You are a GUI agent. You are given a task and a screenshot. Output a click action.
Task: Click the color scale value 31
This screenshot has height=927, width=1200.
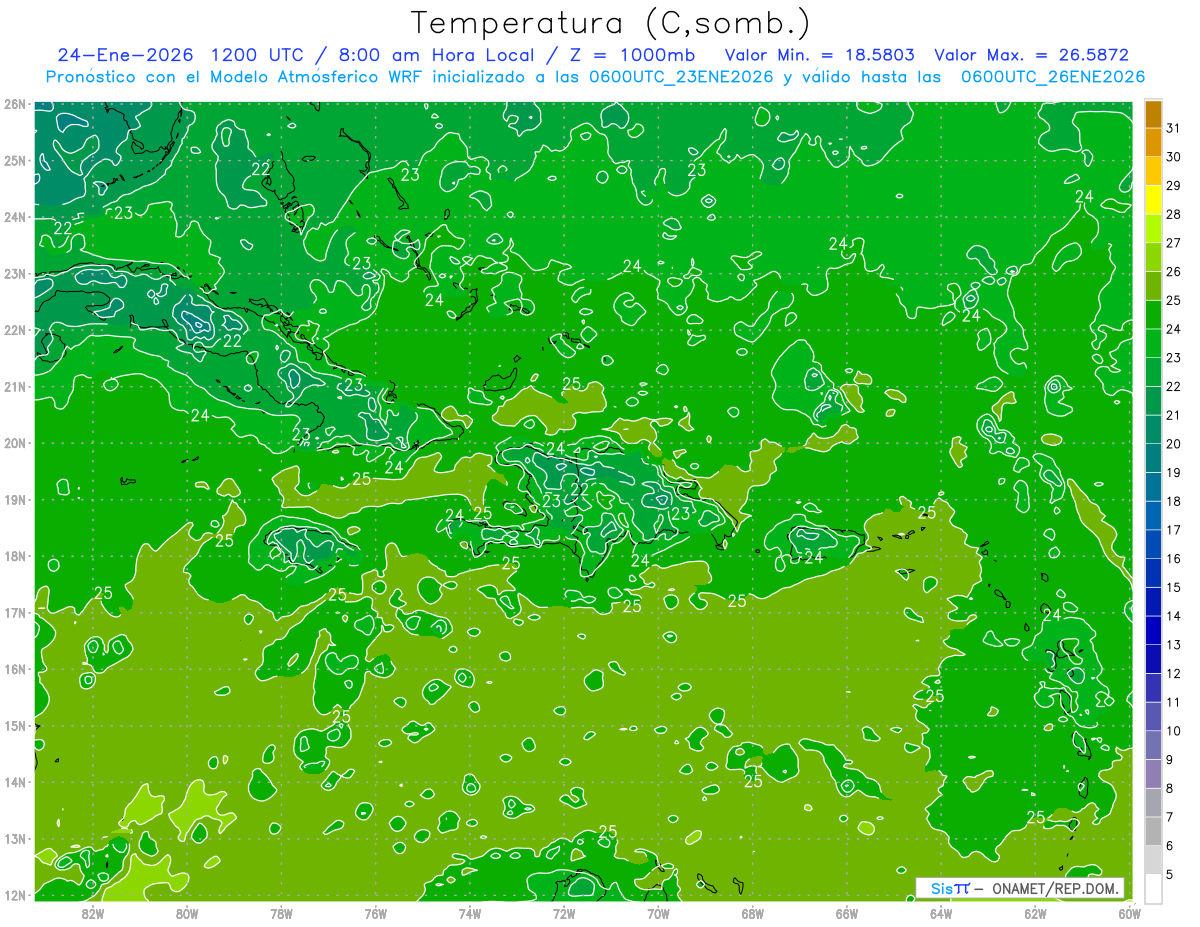pos(1174,128)
